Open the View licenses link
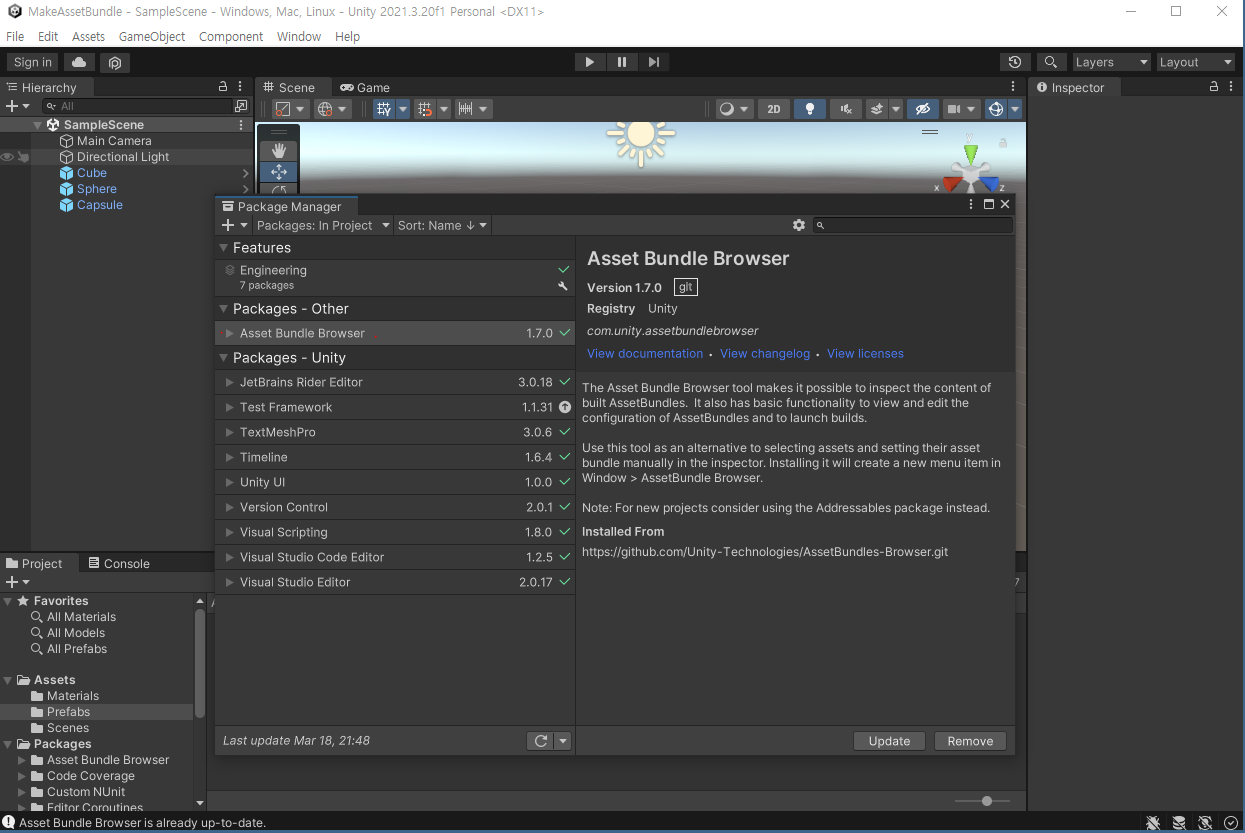Image resolution: width=1245 pixels, height=833 pixels. coord(865,353)
